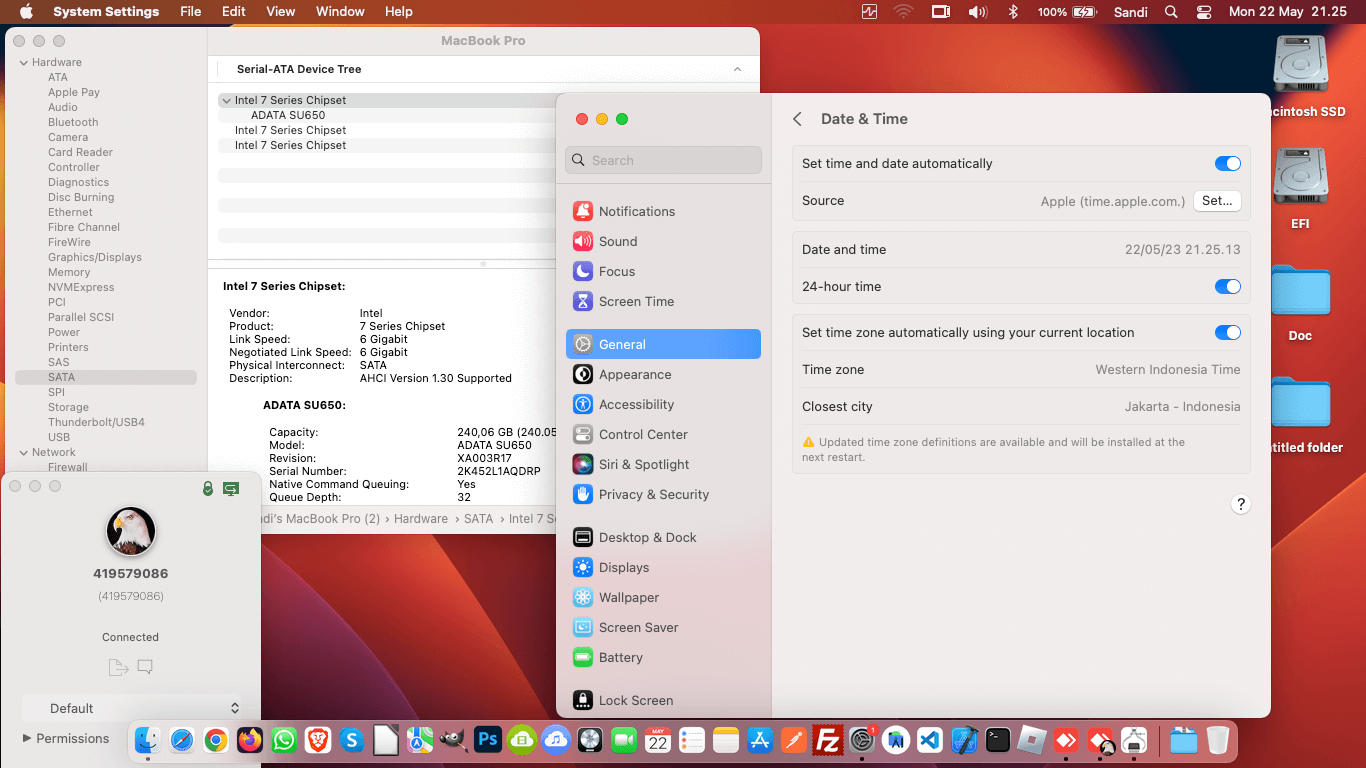1366x768 pixels.
Task: Expand the Permissions disclosure triangle
Action: click(x=27, y=738)
